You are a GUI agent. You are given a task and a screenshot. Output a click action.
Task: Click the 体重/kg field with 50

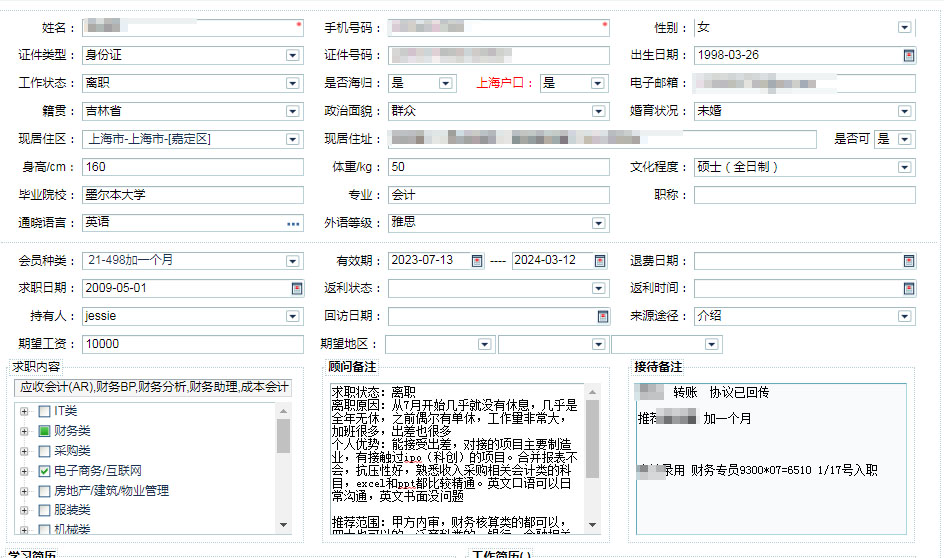pyautogui.click(x=498, y=167)
